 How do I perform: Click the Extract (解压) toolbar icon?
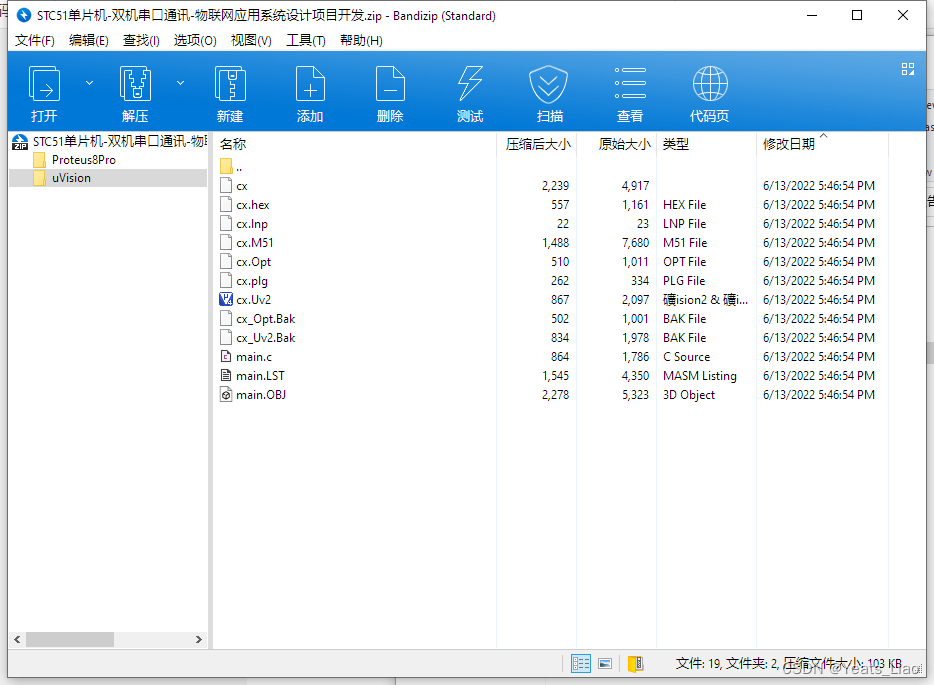pyautogui.click(x=135, y=83)
